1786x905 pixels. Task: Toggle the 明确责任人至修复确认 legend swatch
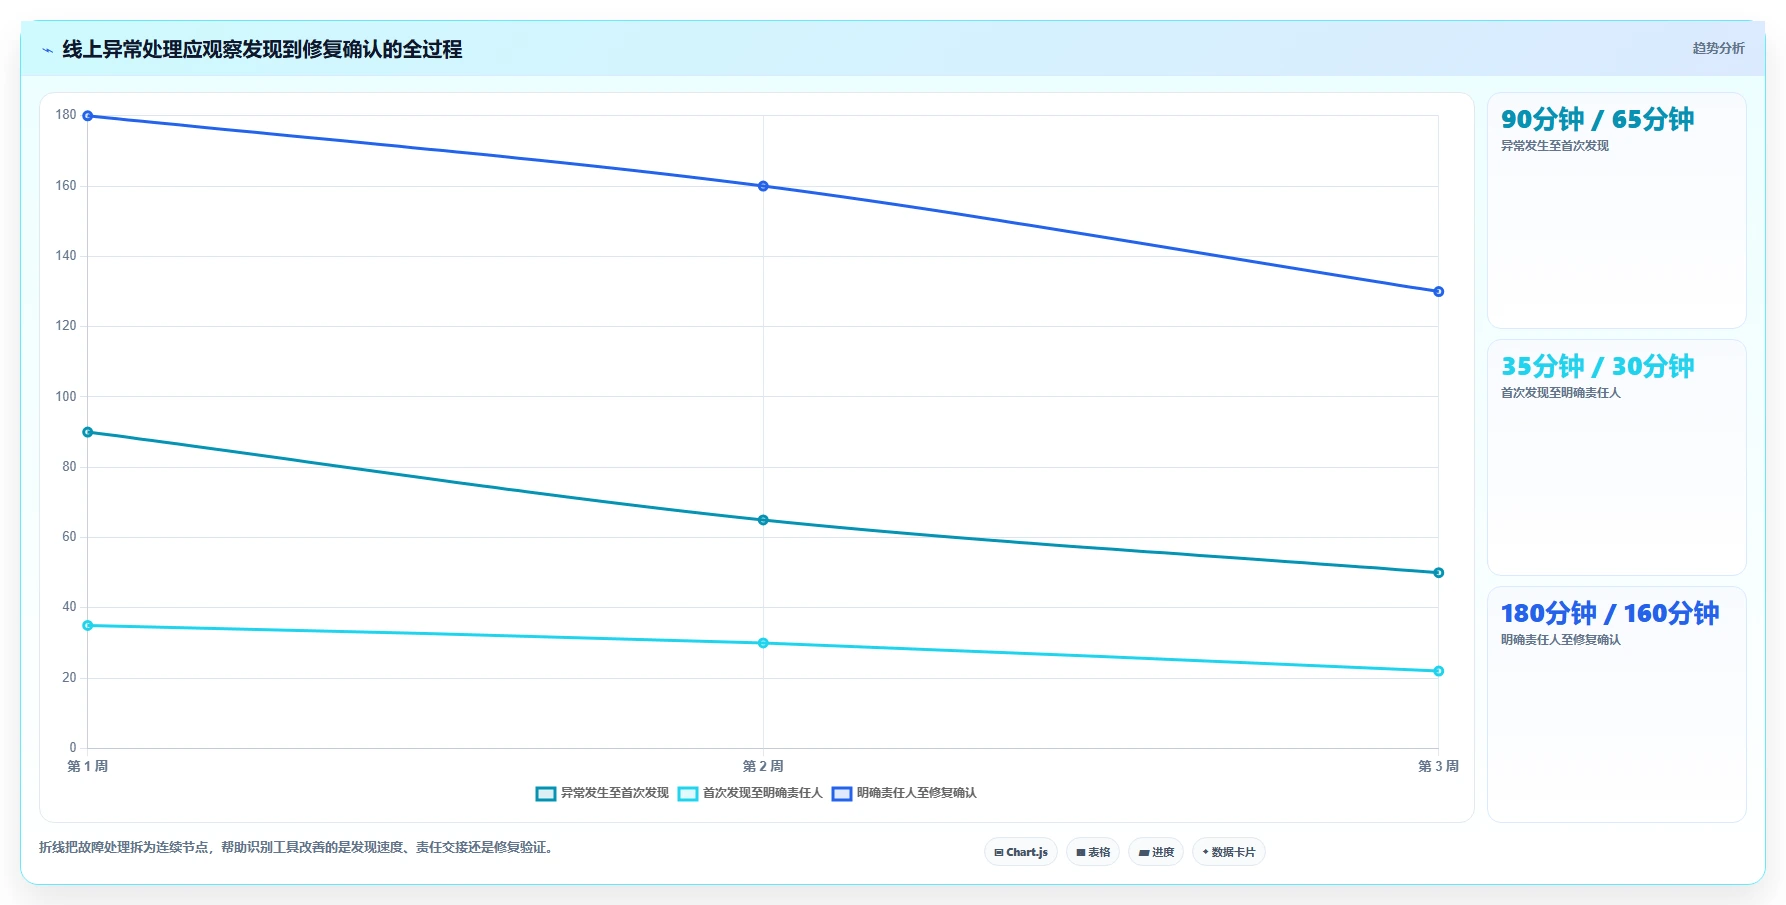pos(842,794)
